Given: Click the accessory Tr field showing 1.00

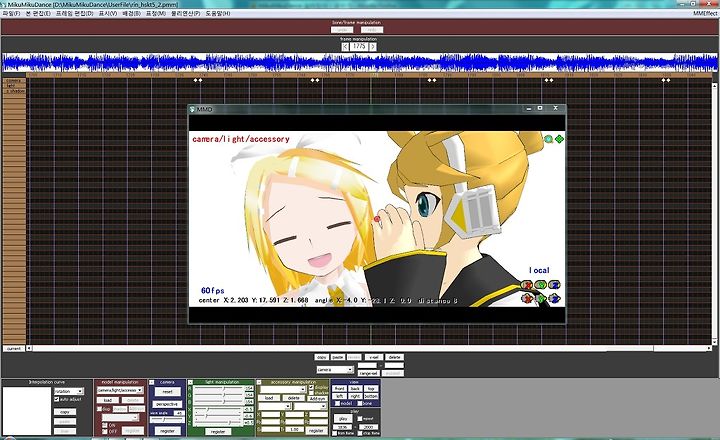Looking at the screenshot, I should 294,429.
